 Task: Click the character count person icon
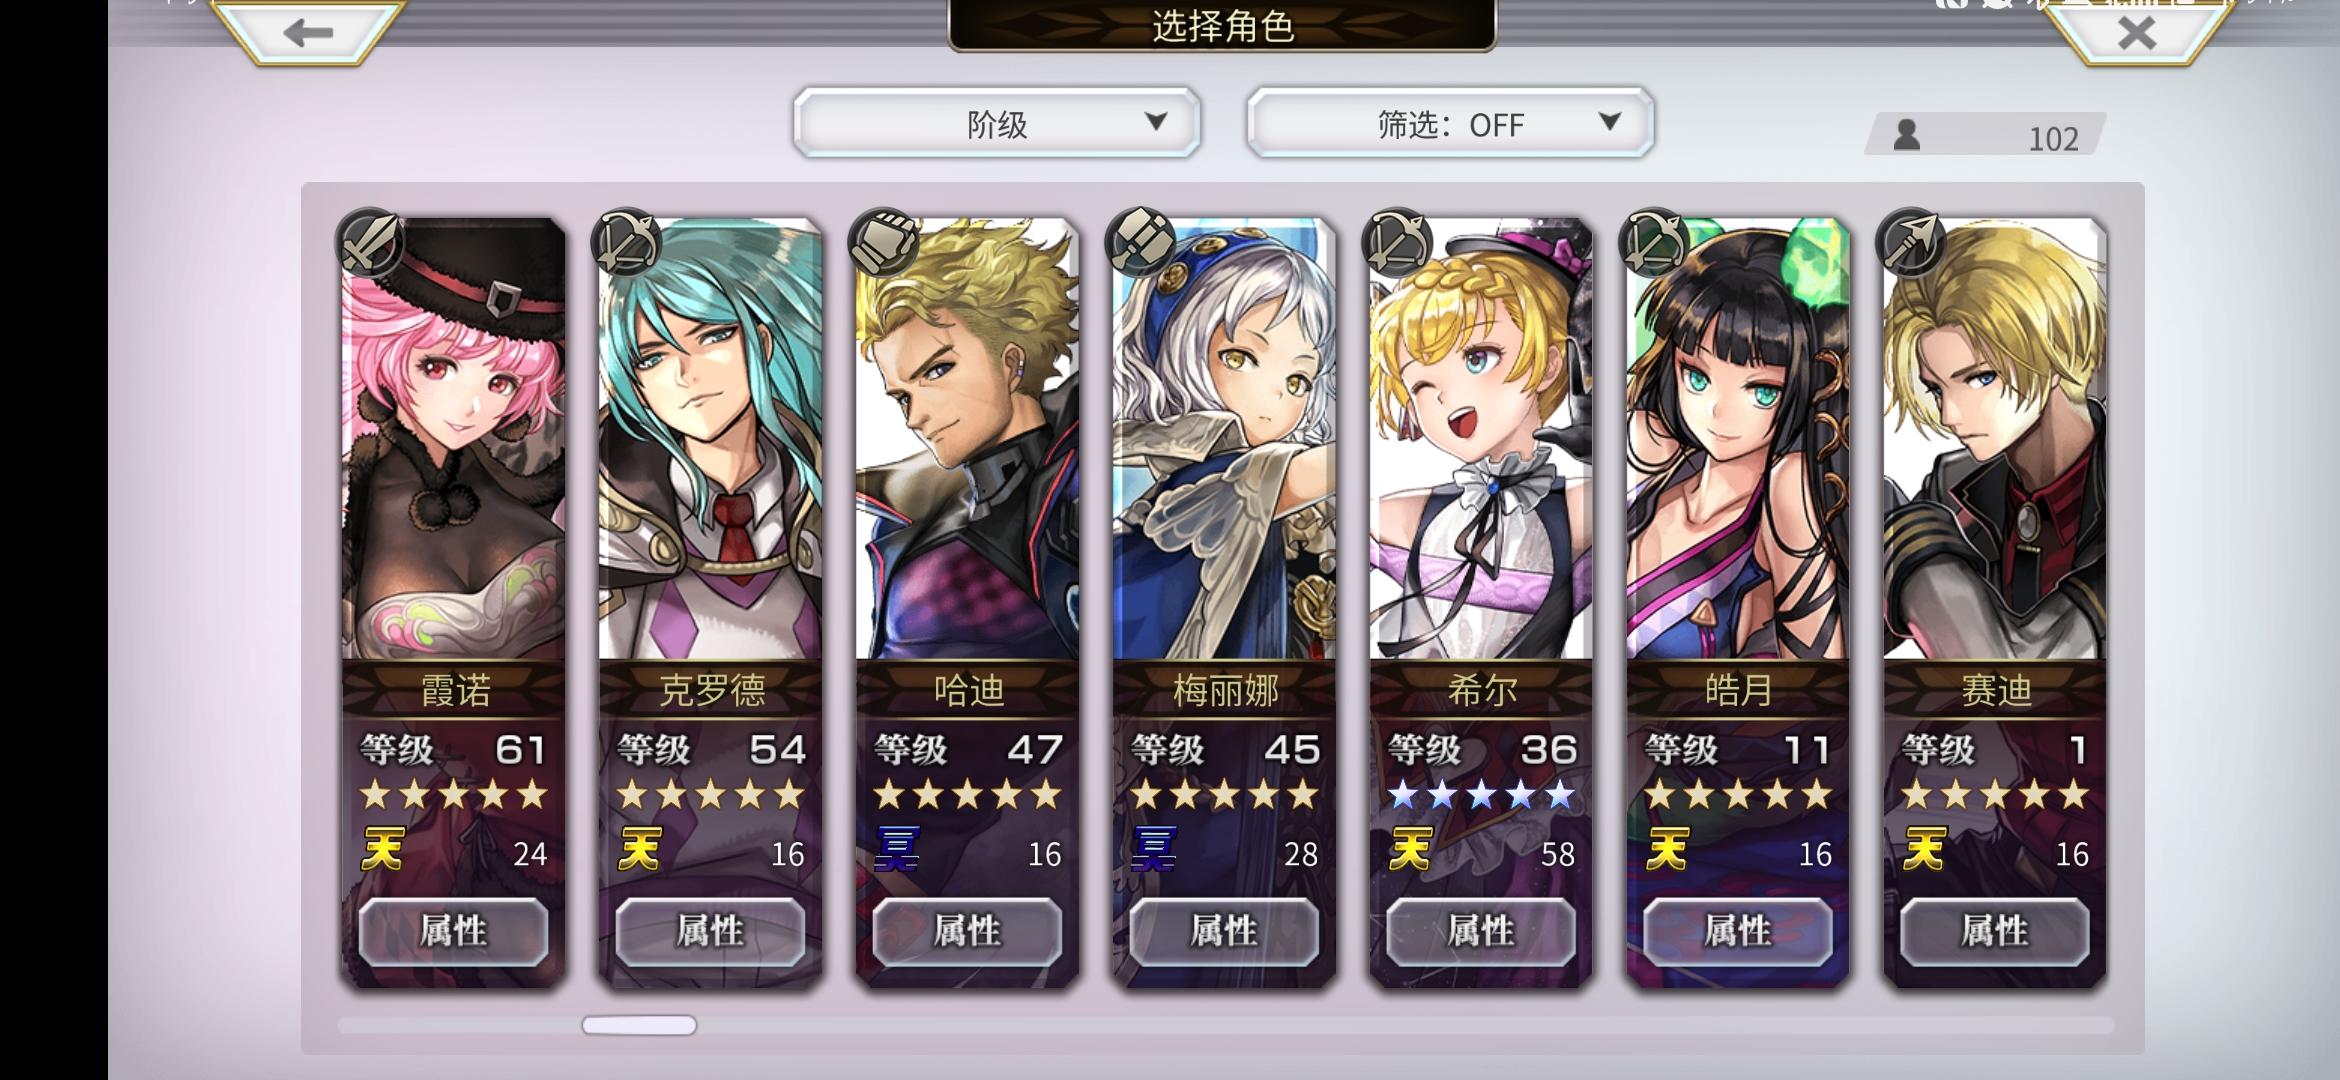[1907, 135]
